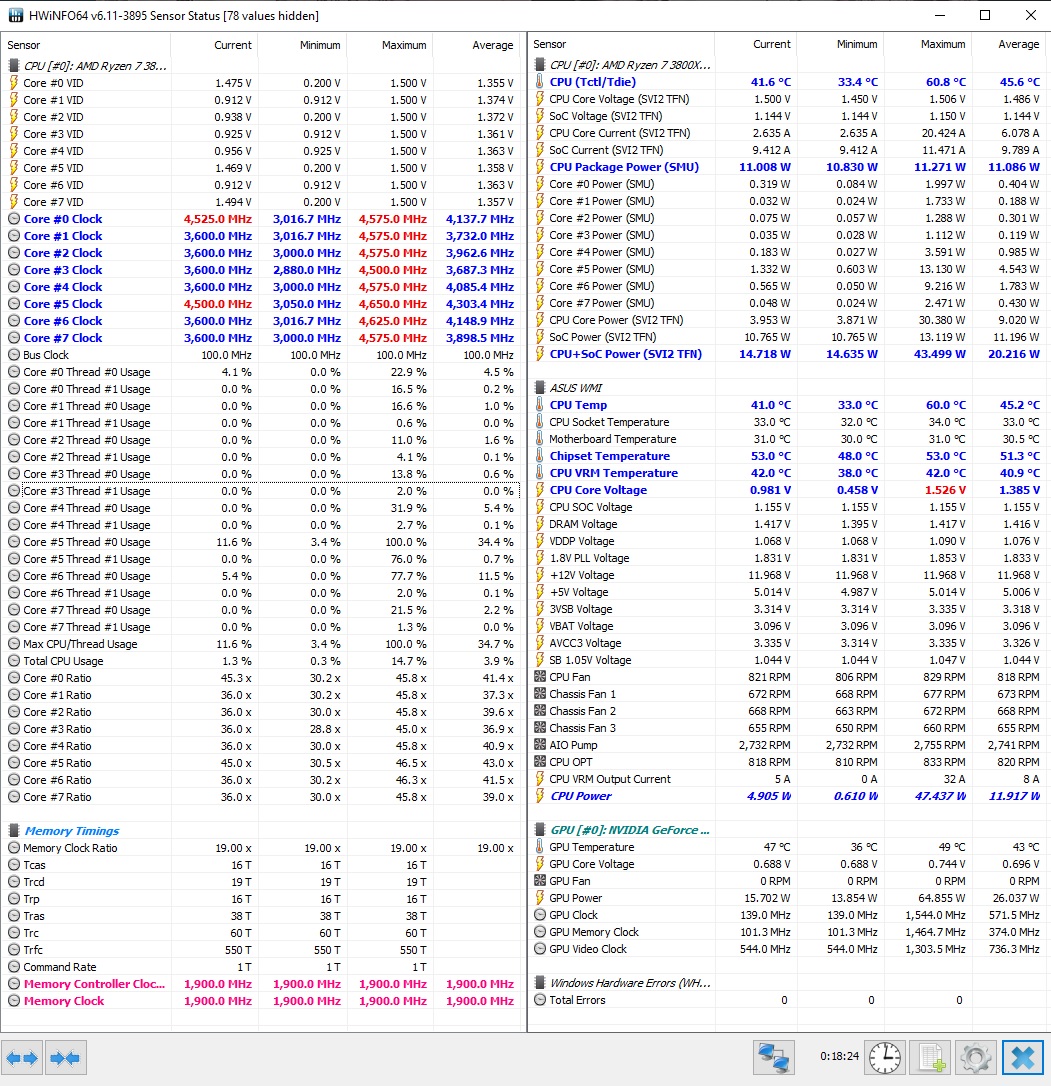The image size is (1051, 1086).
Task: Select the Memory Timings group heading
Action: coord(71,830)
